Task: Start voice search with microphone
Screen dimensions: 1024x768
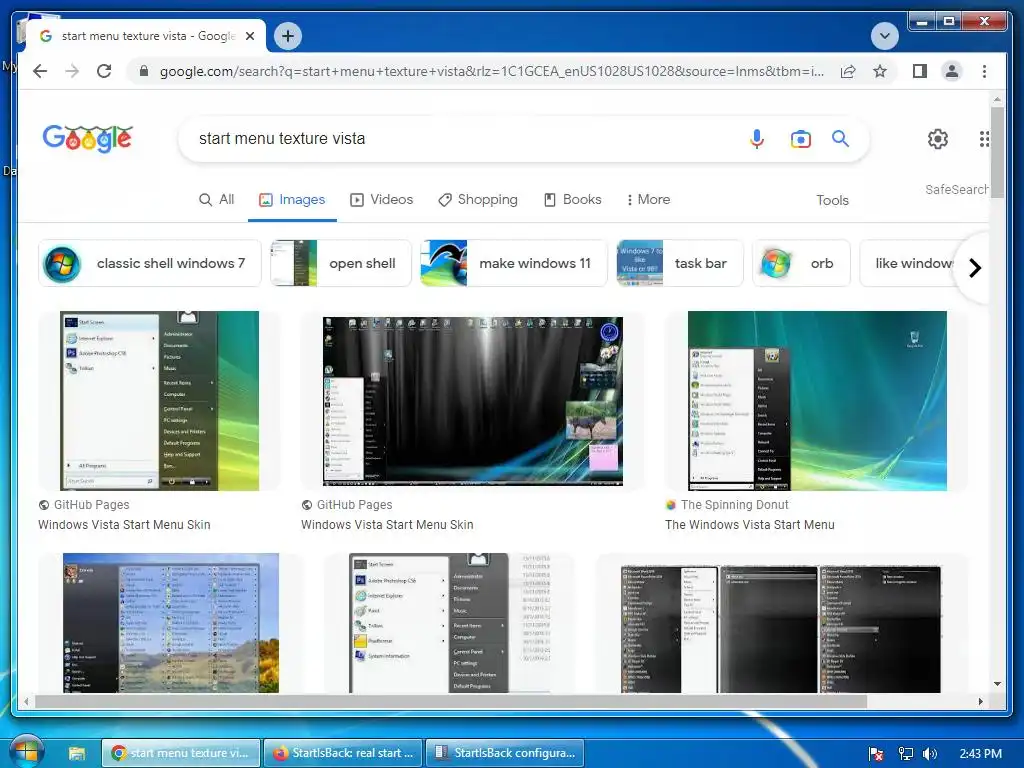Action: coord(757,138)
